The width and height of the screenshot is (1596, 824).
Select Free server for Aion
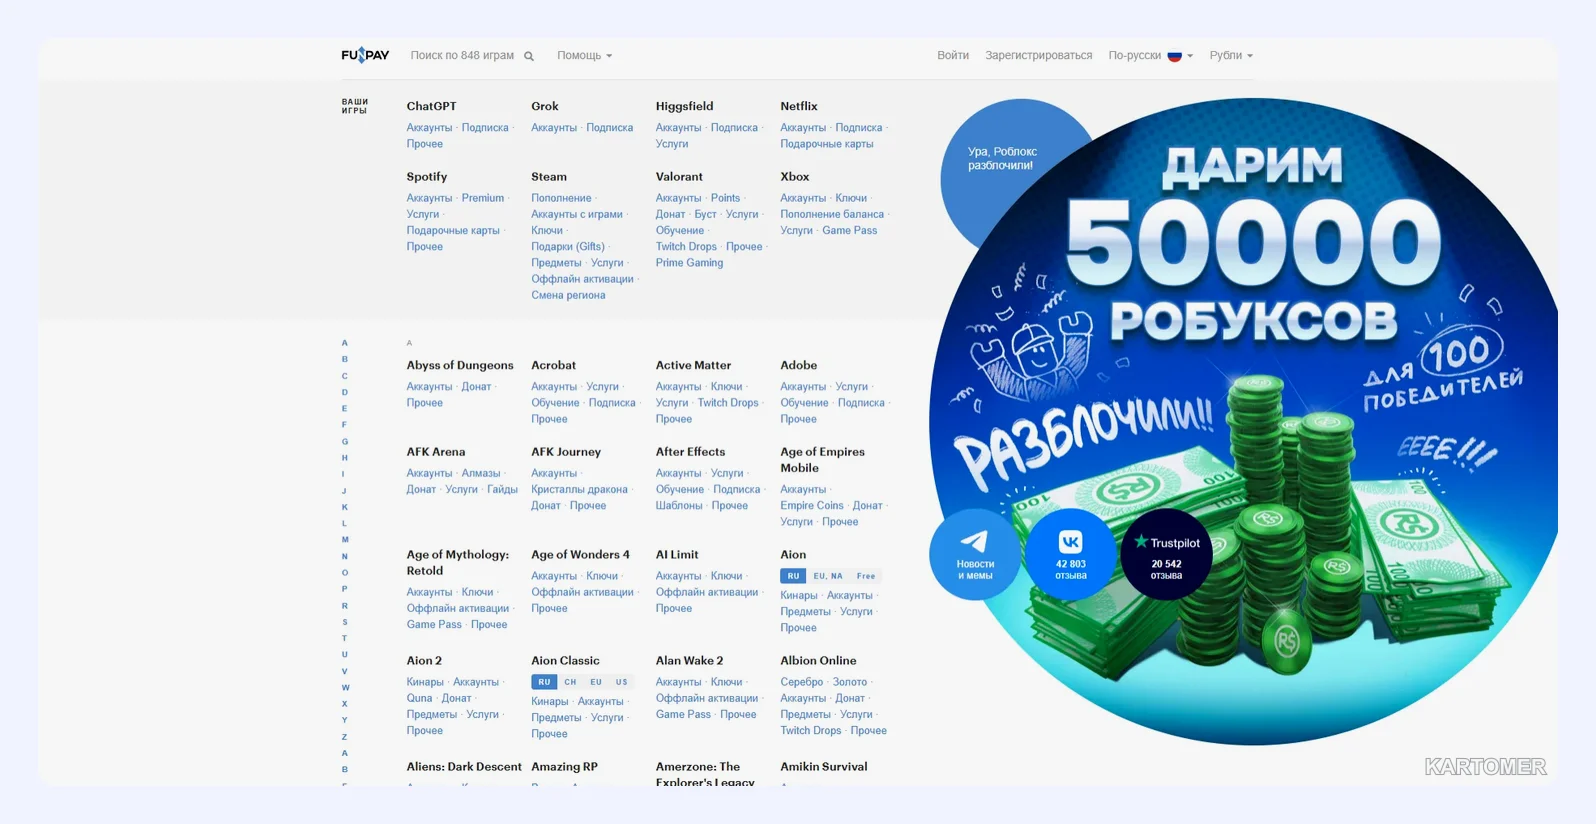pos(866,576)
